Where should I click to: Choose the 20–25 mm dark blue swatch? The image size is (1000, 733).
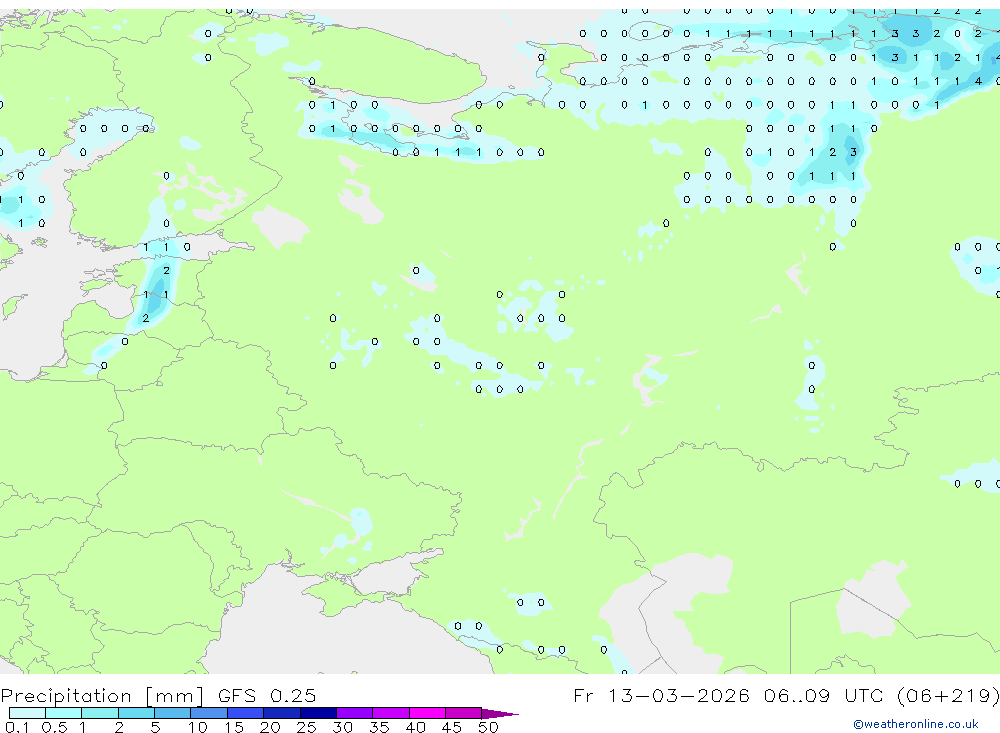281,713
